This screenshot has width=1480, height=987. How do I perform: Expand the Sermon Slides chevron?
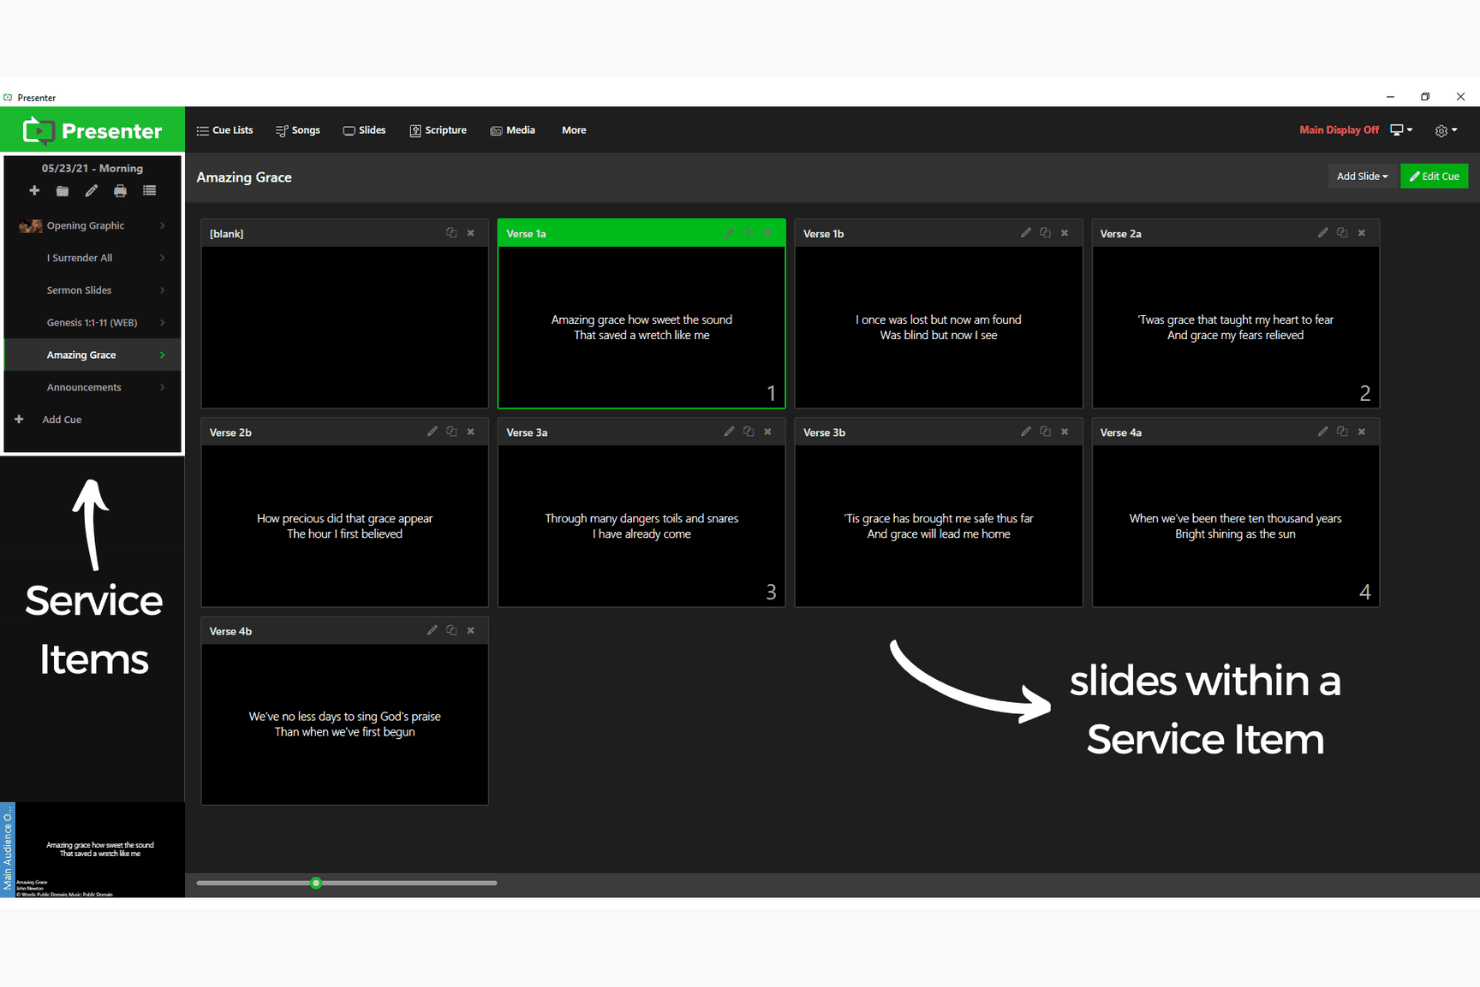coord(162,290)
